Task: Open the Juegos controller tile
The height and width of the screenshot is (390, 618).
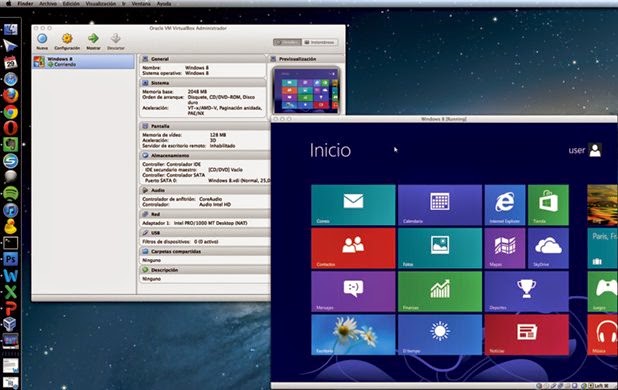Action: coord(603,292)
